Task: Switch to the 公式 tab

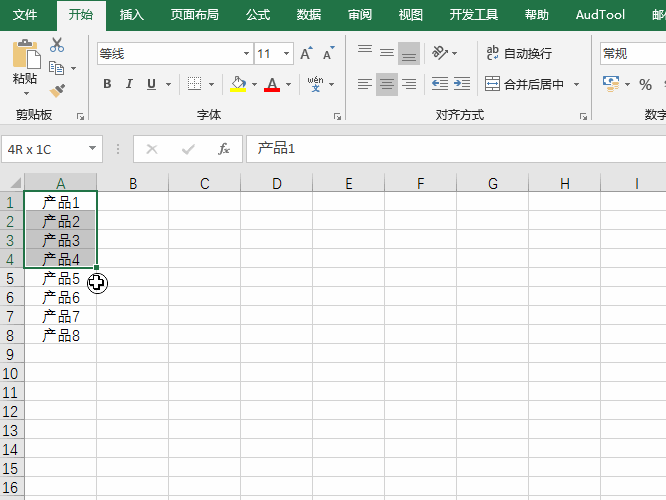Action: click(258, 15)
